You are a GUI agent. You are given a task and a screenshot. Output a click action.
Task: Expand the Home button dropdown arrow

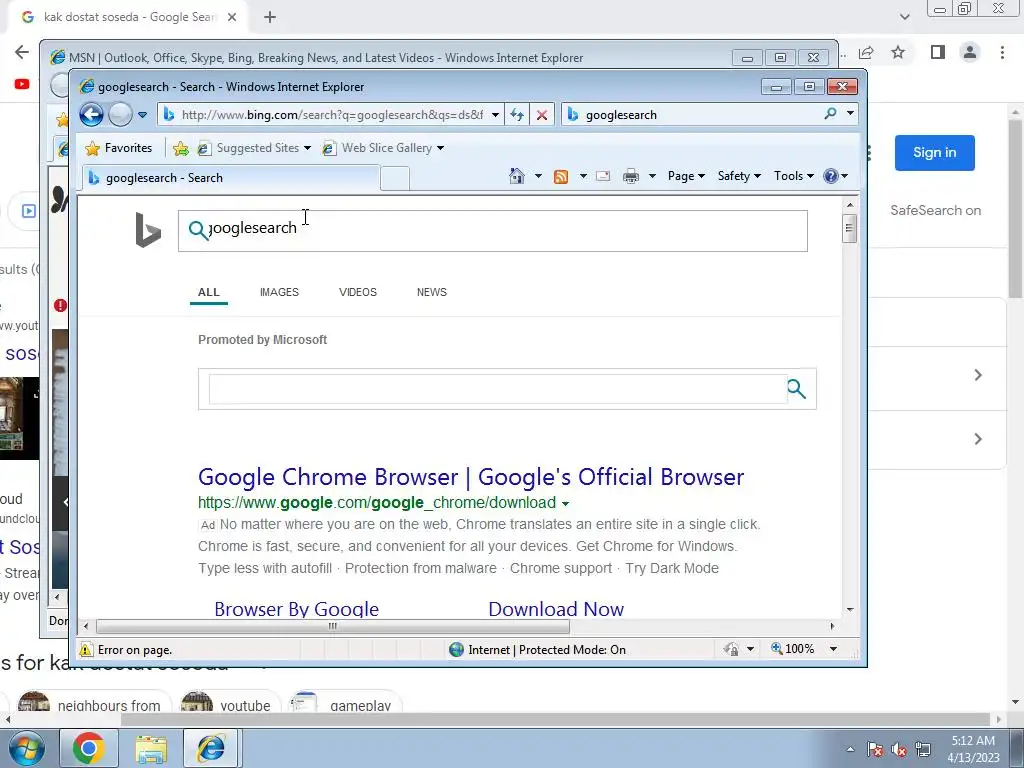click(538, 176)
